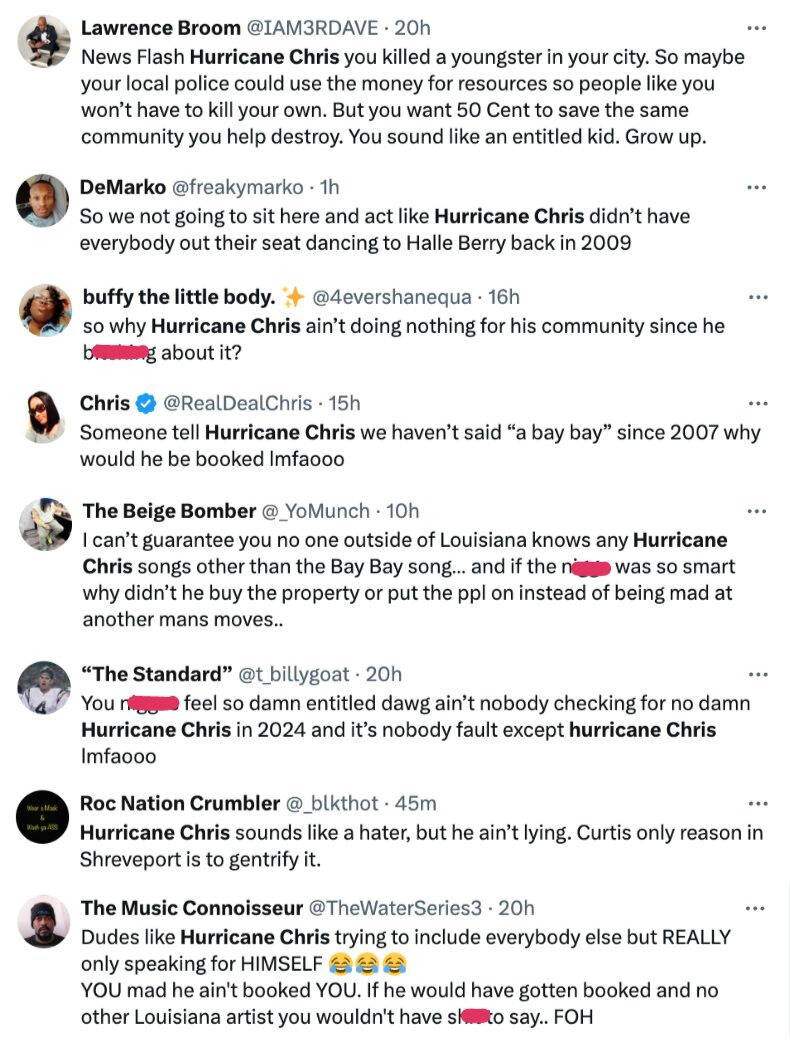Screen dimensions: 790x1050
Task: Open Lawrence Broom's profile picture
Action: click(x=44, y=42)
